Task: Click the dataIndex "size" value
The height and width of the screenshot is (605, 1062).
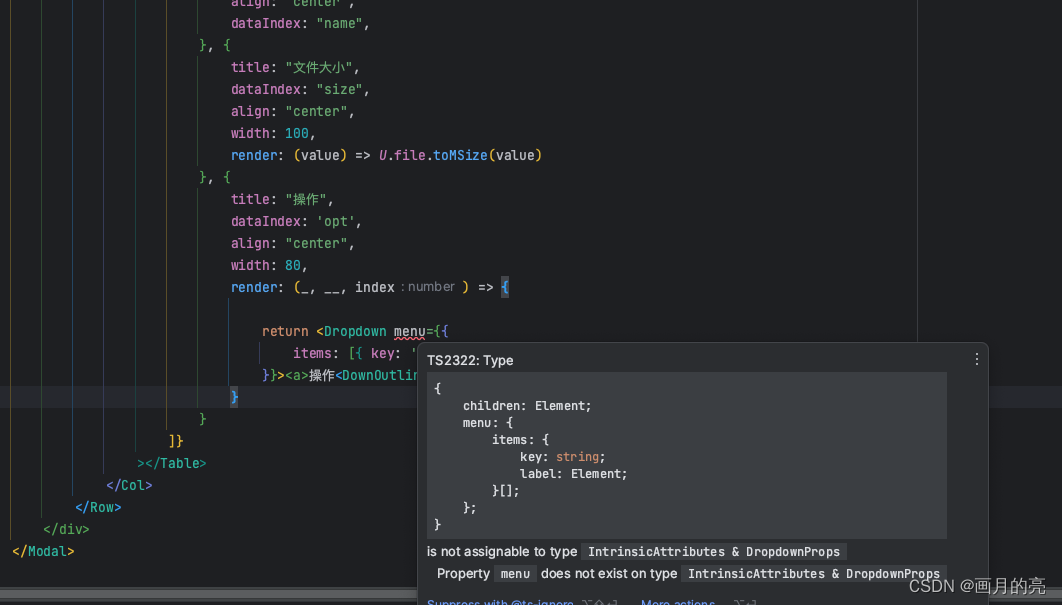Action: tap(339, 89)
